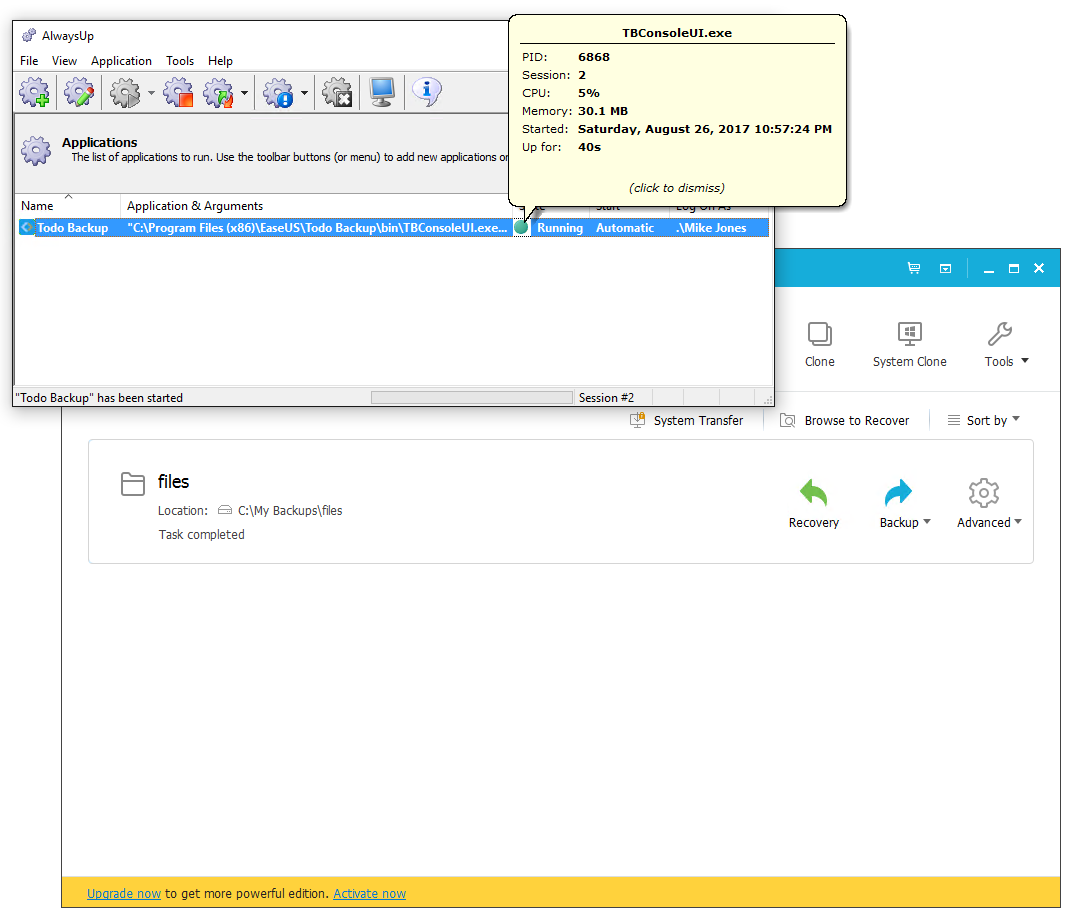Click the 'Activate now' link
The height and width of the screenshot is (915, 1072).
pyautogui.click(x=369, y=894)
